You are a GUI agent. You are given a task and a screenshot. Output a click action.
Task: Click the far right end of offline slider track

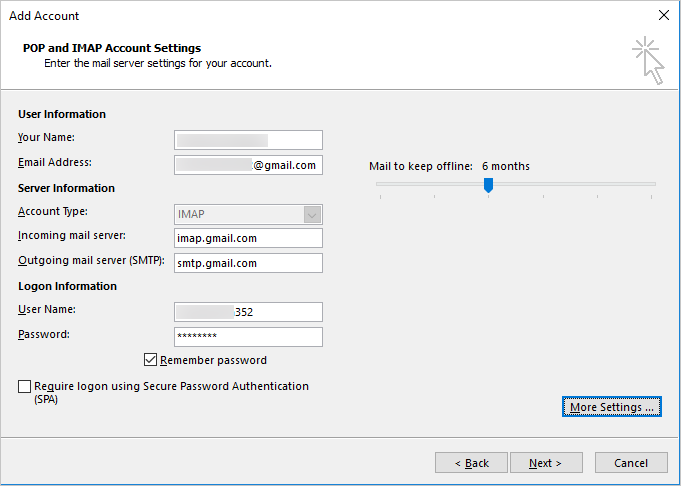[654, 184]
